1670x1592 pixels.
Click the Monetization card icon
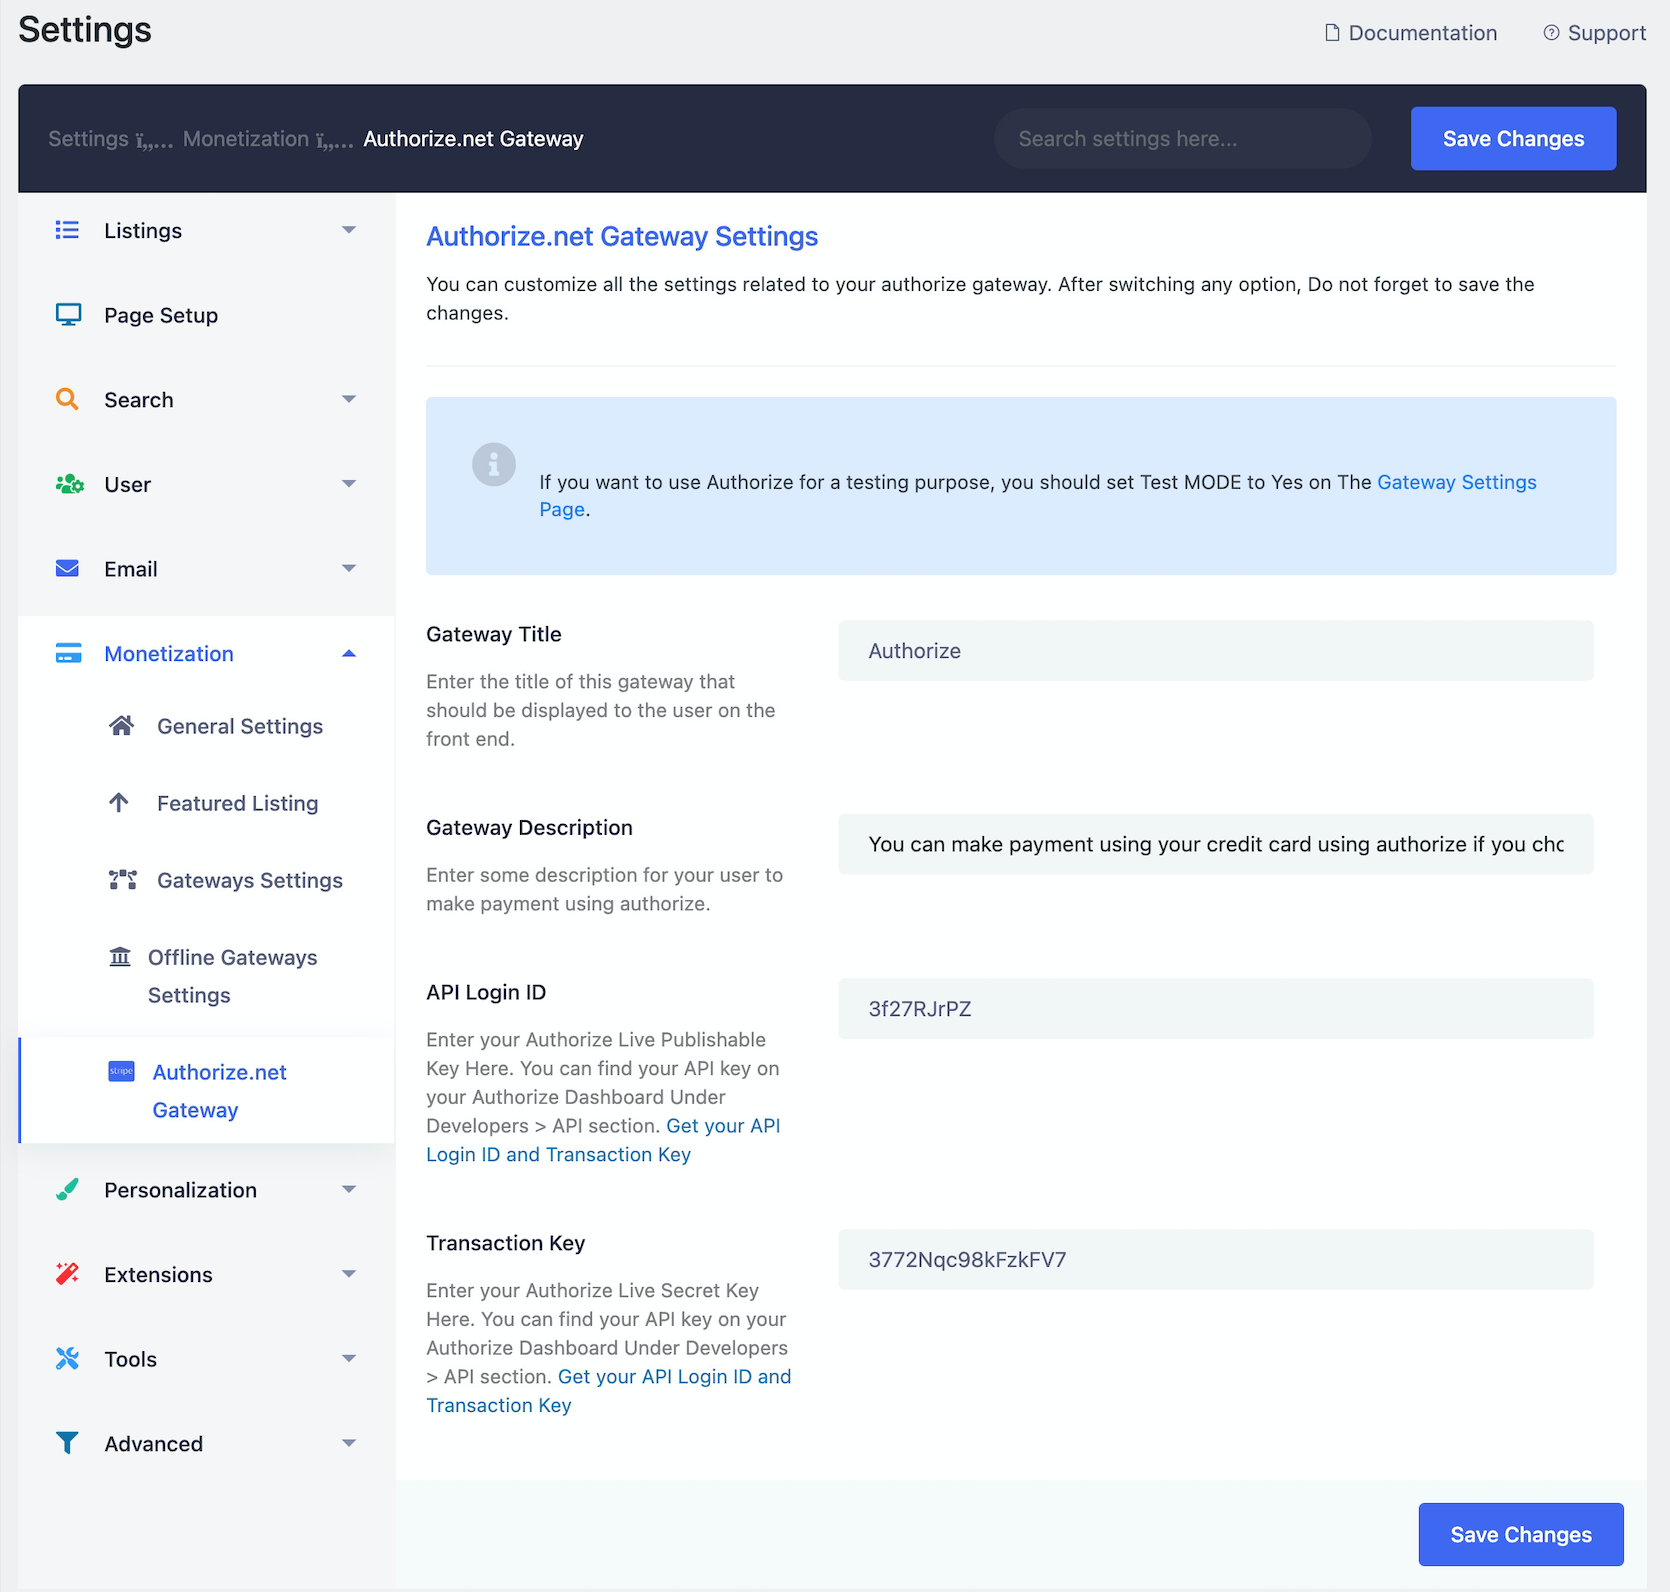tap(66, 653)
